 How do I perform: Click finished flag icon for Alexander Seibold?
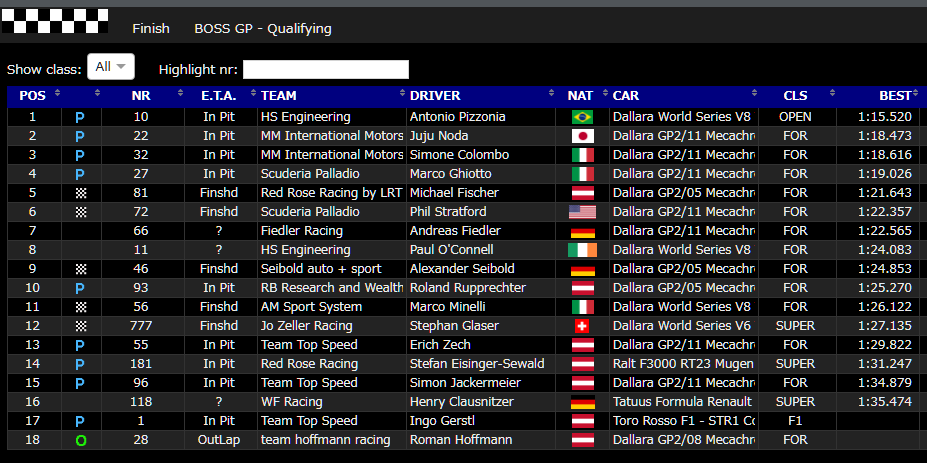81,269
